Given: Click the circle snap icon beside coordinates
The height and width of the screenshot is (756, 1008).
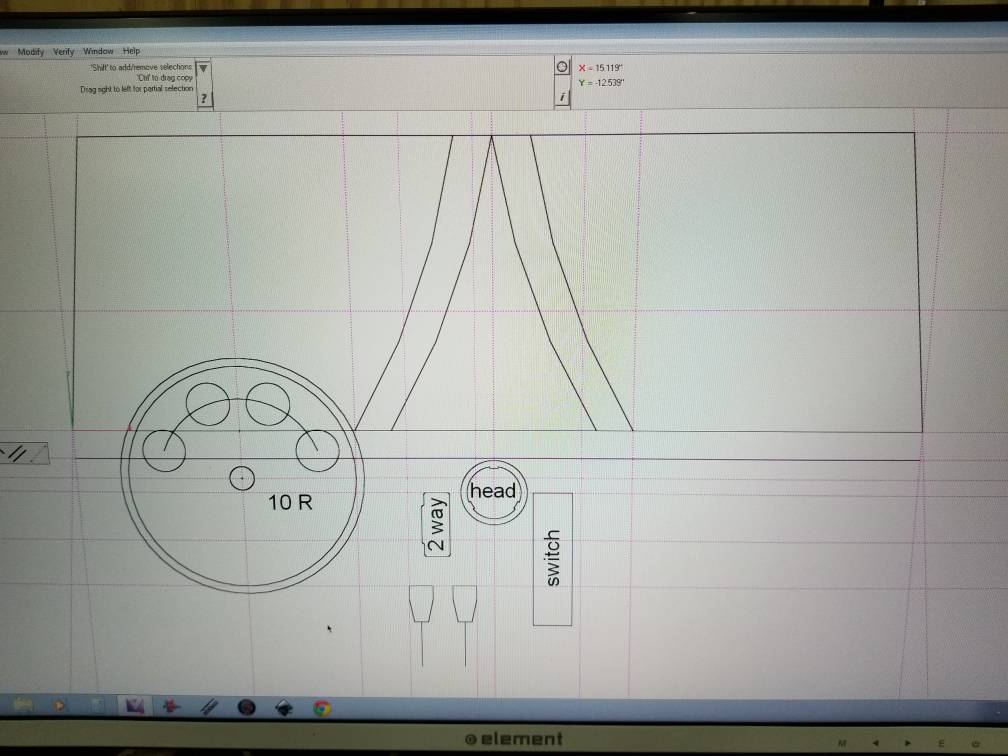Looking at the screenshot, I should tap(562, 67).
